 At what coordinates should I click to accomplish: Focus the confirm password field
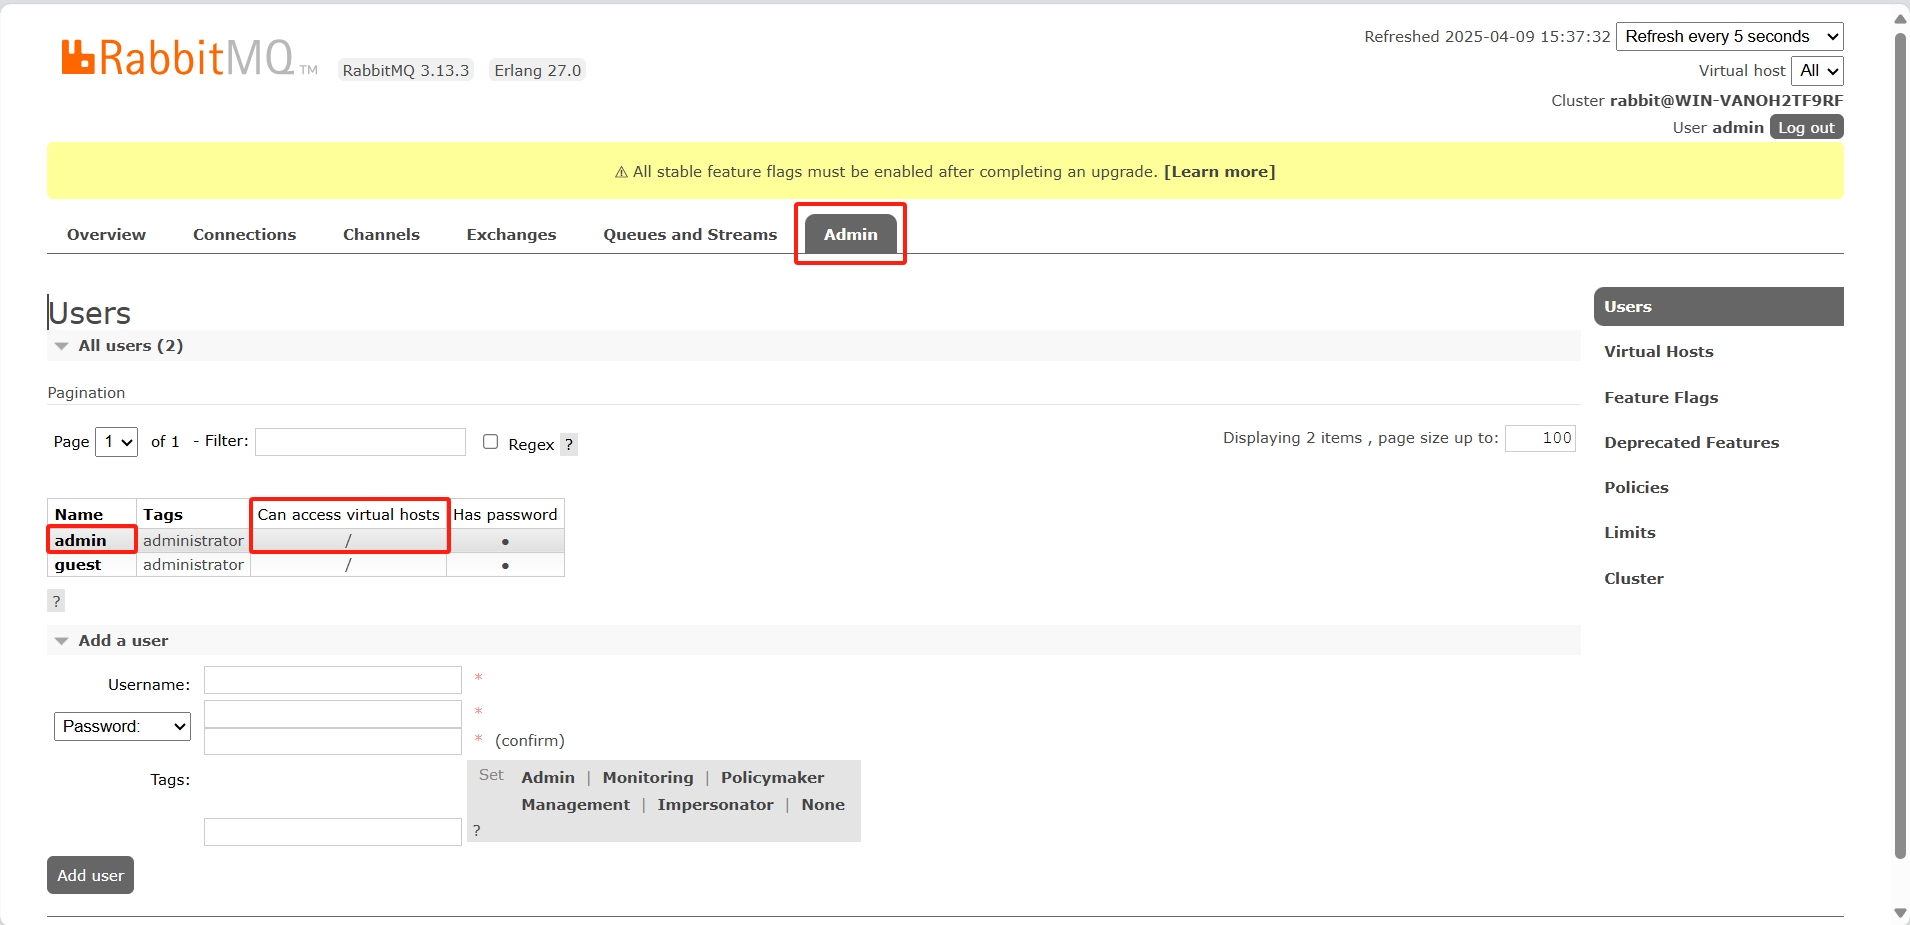[x=332, y=741]
